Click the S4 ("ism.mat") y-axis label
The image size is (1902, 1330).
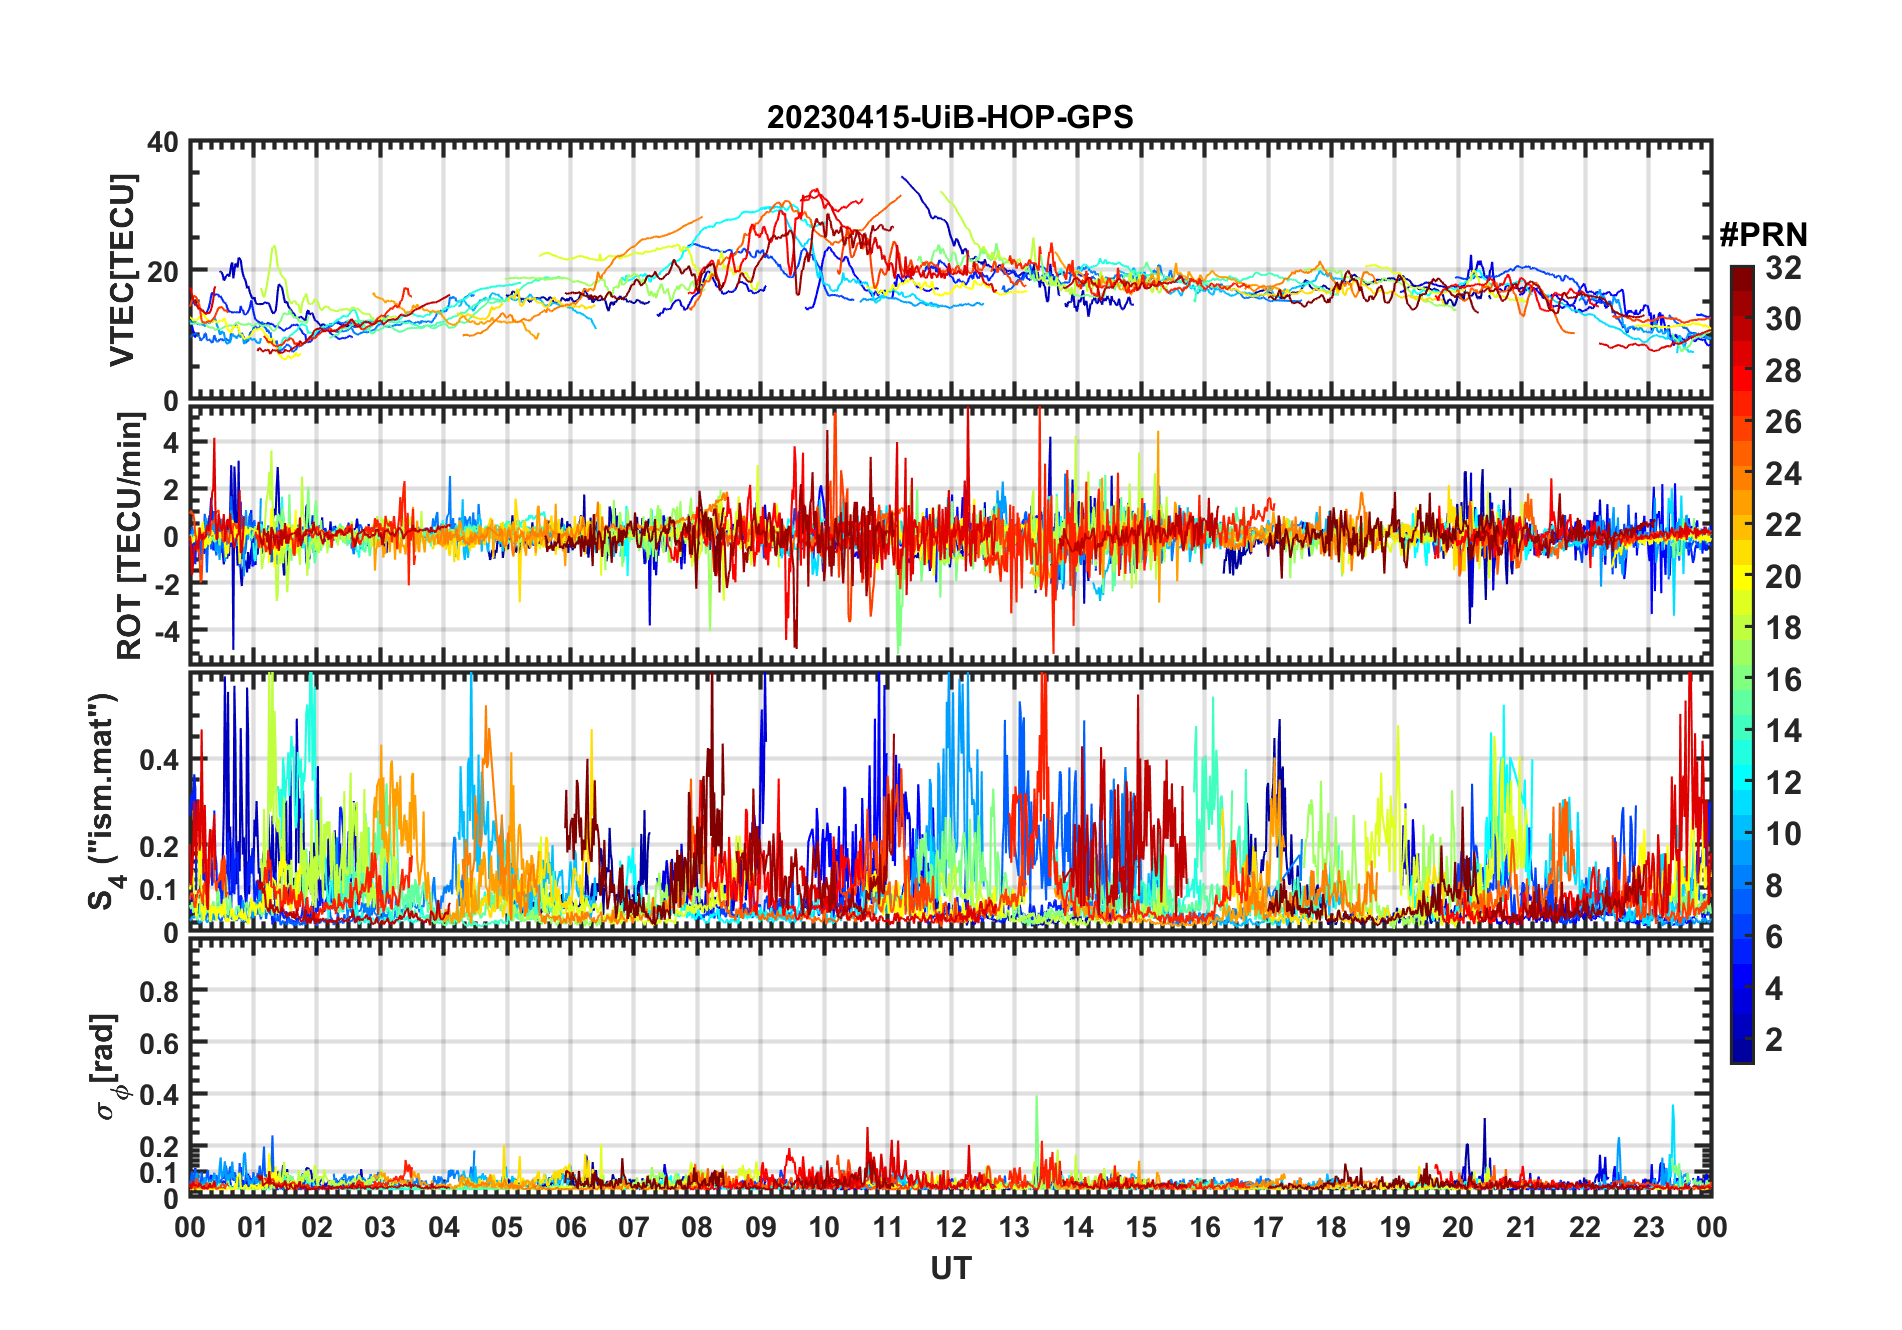pos(106,802)
